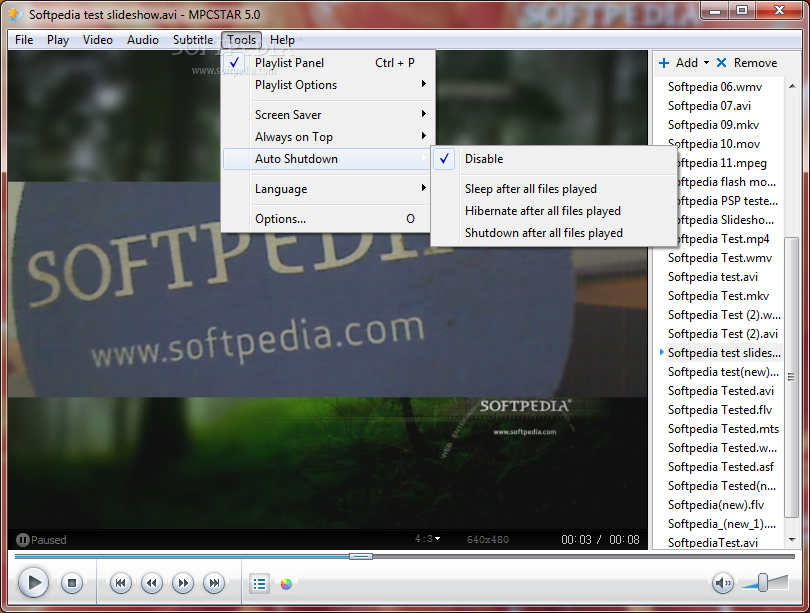Select Softpedia 07.avi in playlist
The width and height of the screenshot is (810, 613).
click(x=709, y=106)
